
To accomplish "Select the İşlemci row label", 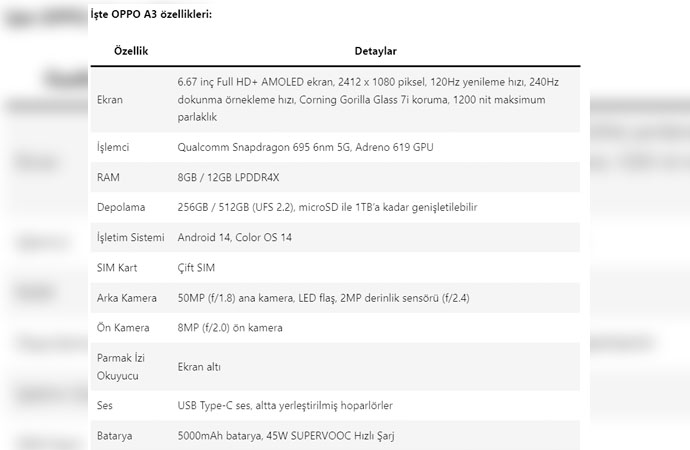I will [113, 147].
